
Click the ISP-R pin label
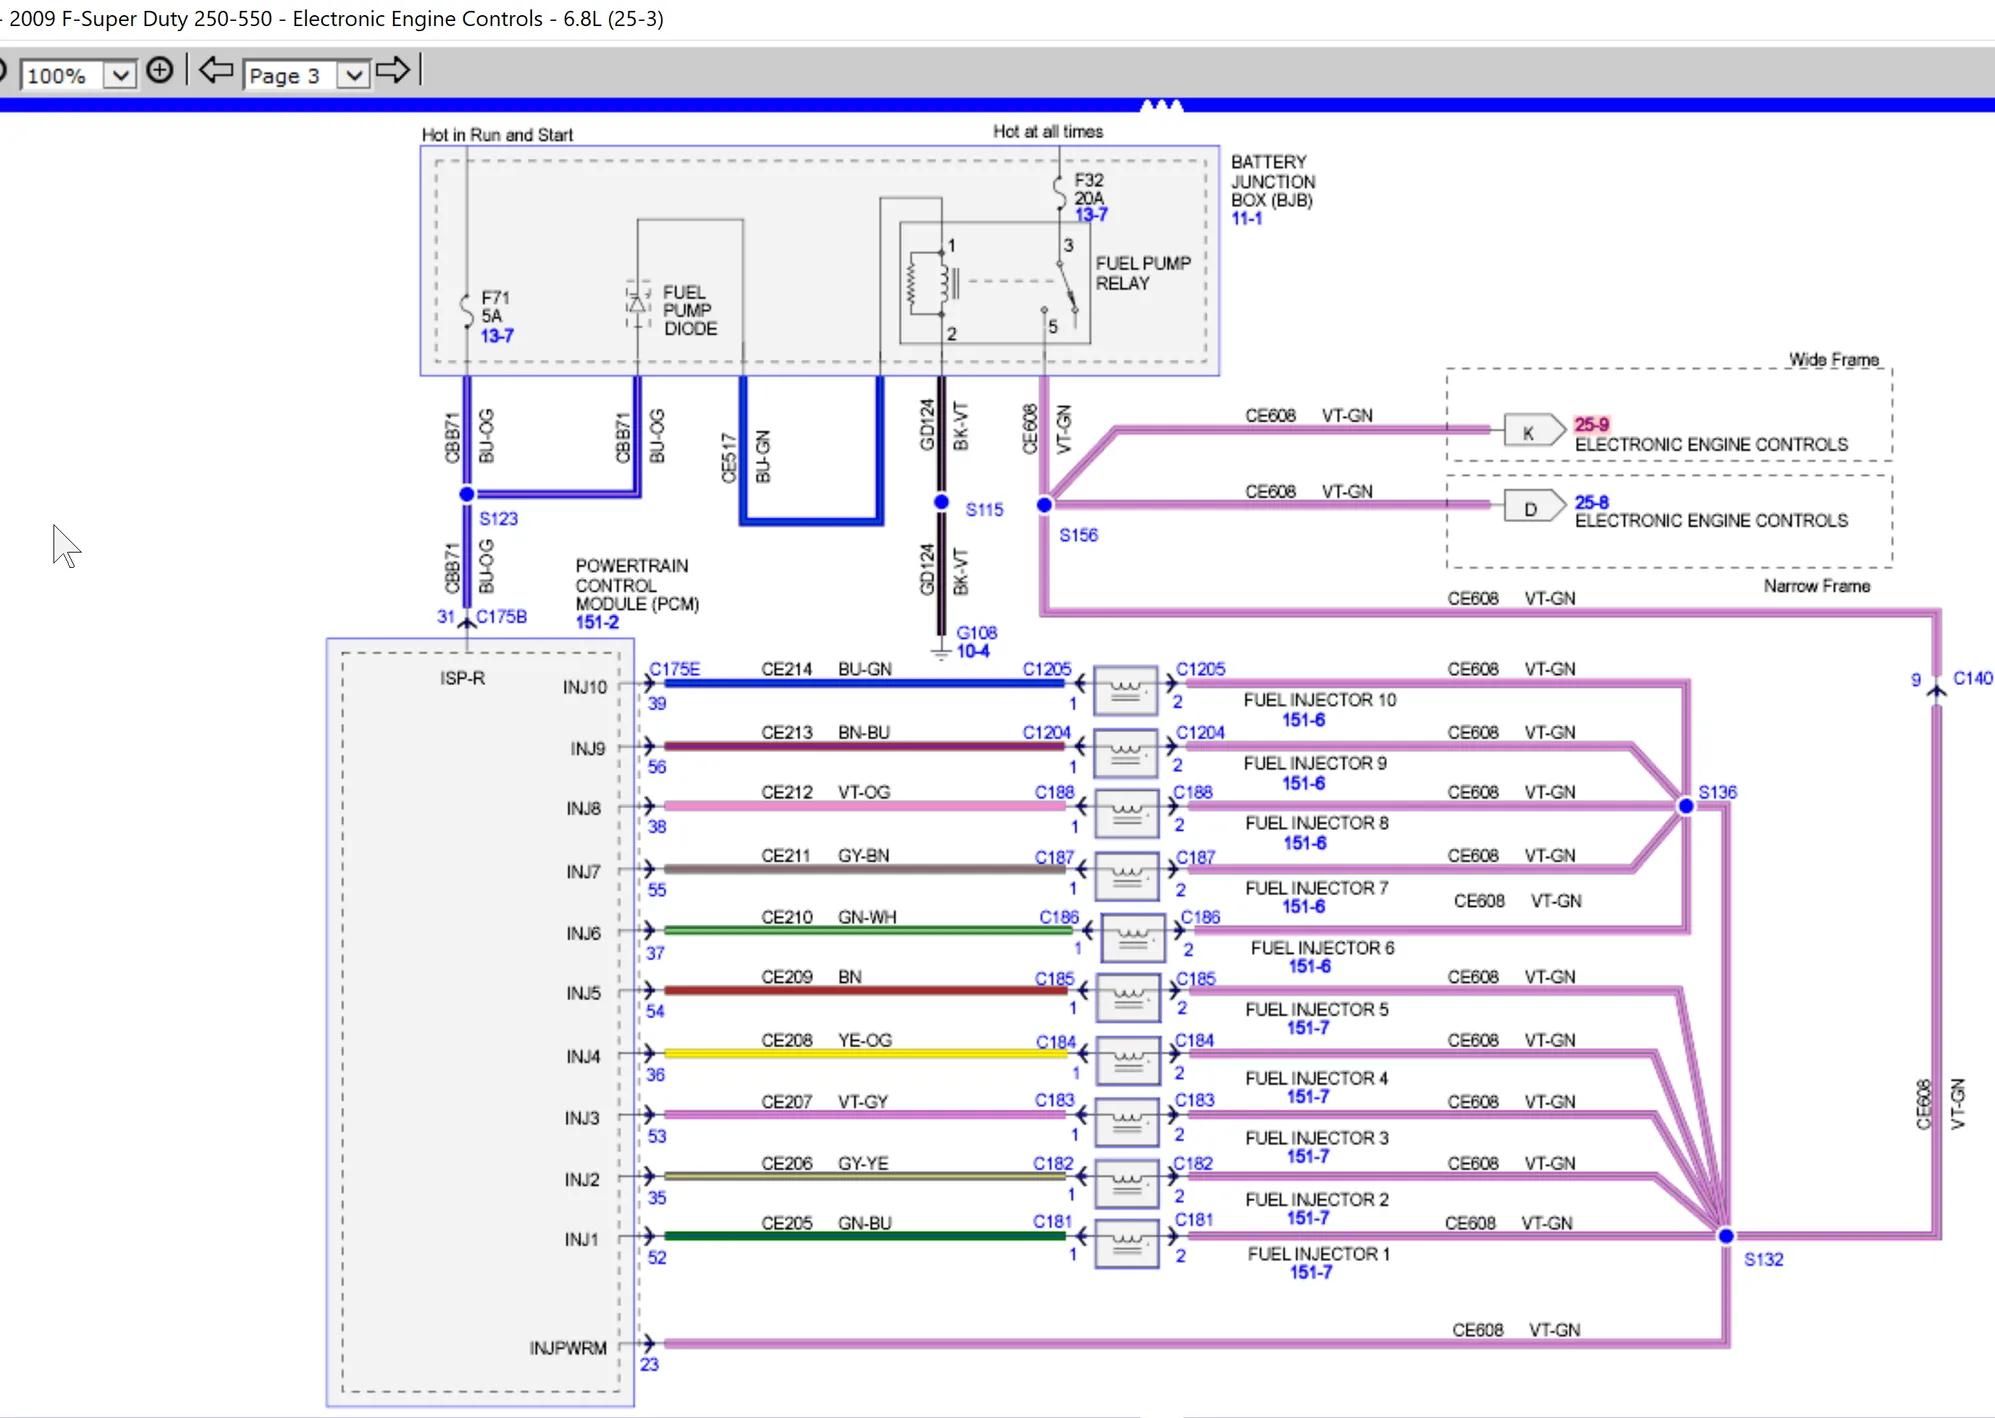[462, 678]
